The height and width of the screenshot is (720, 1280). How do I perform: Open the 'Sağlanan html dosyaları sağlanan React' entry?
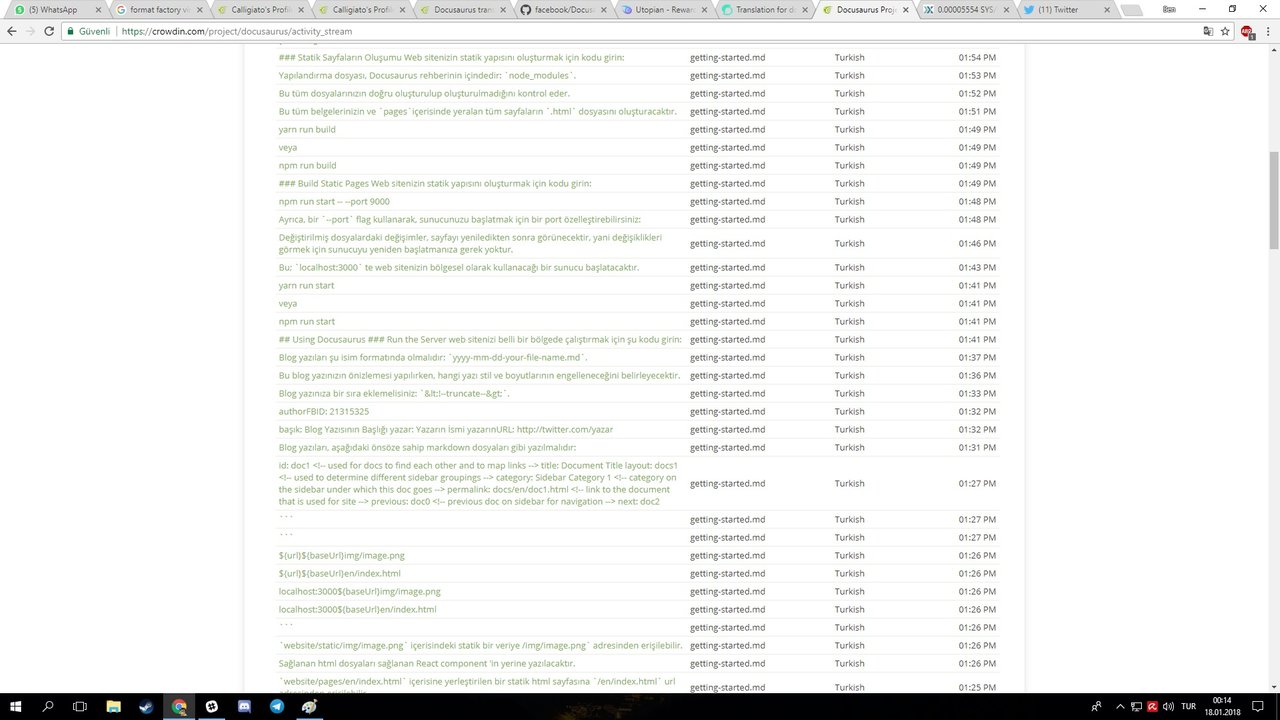[x=426, y=663]
